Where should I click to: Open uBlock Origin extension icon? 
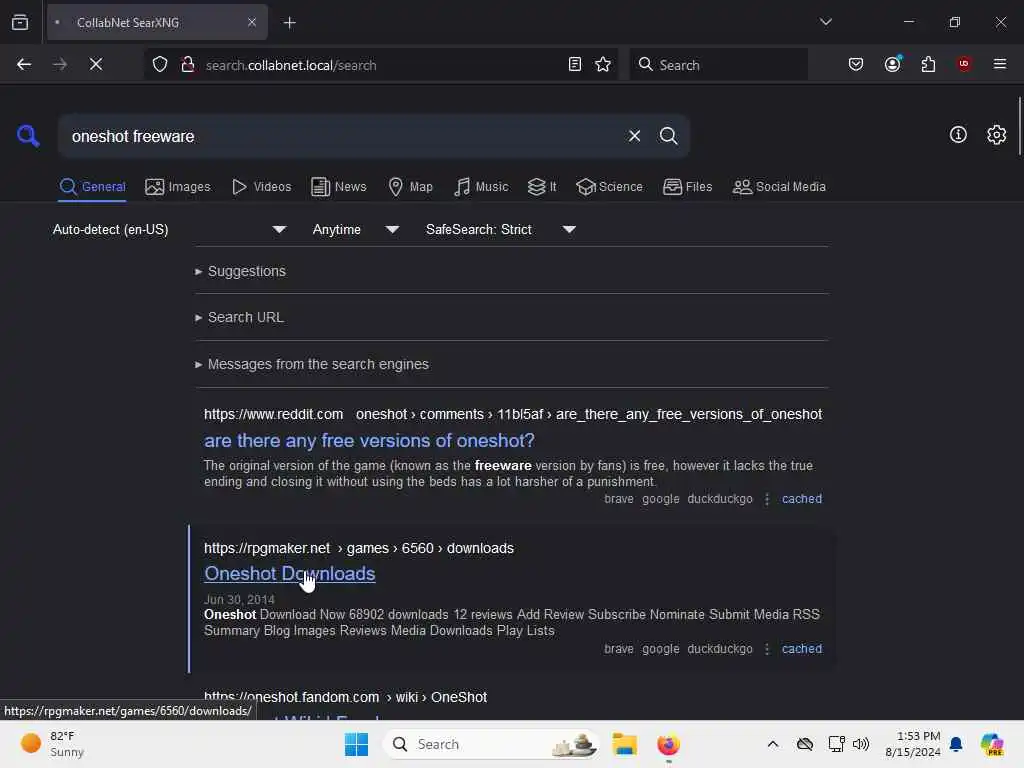(x=964, y=64)
